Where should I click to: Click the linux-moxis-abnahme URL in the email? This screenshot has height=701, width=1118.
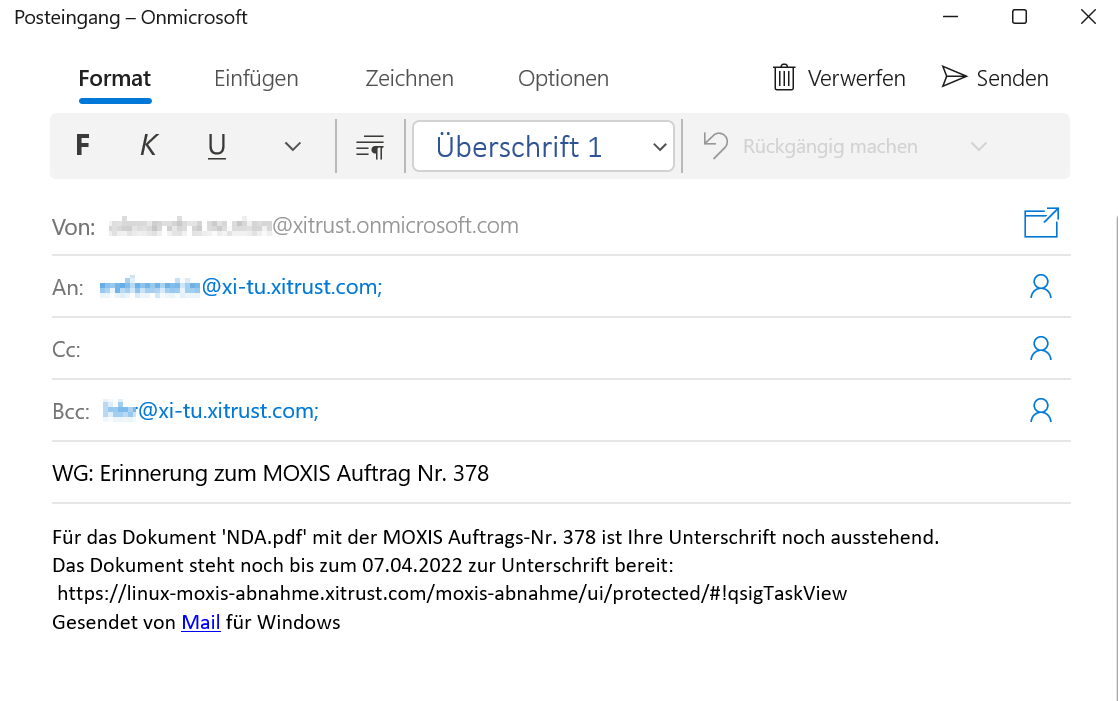point(452,592)
